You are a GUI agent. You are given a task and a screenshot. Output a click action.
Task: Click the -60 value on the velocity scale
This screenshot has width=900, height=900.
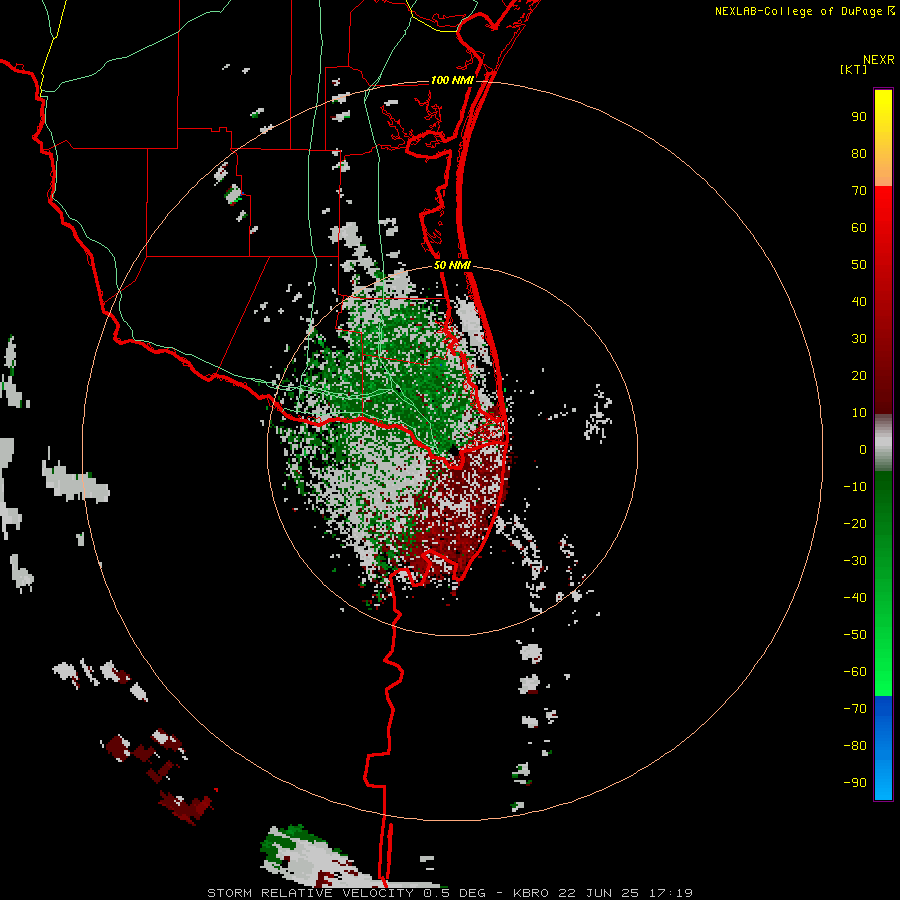[855, 672]
